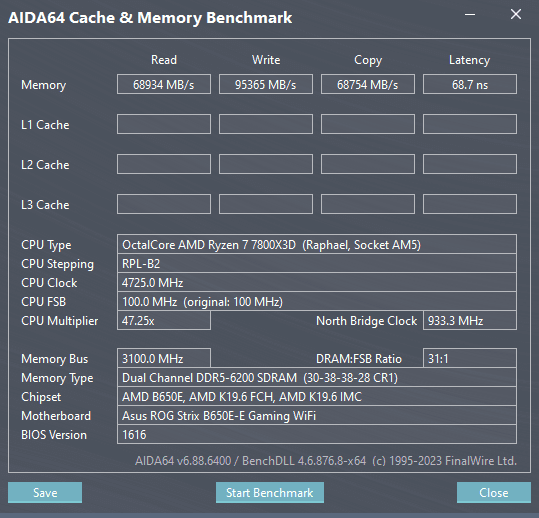Click the North Bridge Clock value

pos(470,320)
